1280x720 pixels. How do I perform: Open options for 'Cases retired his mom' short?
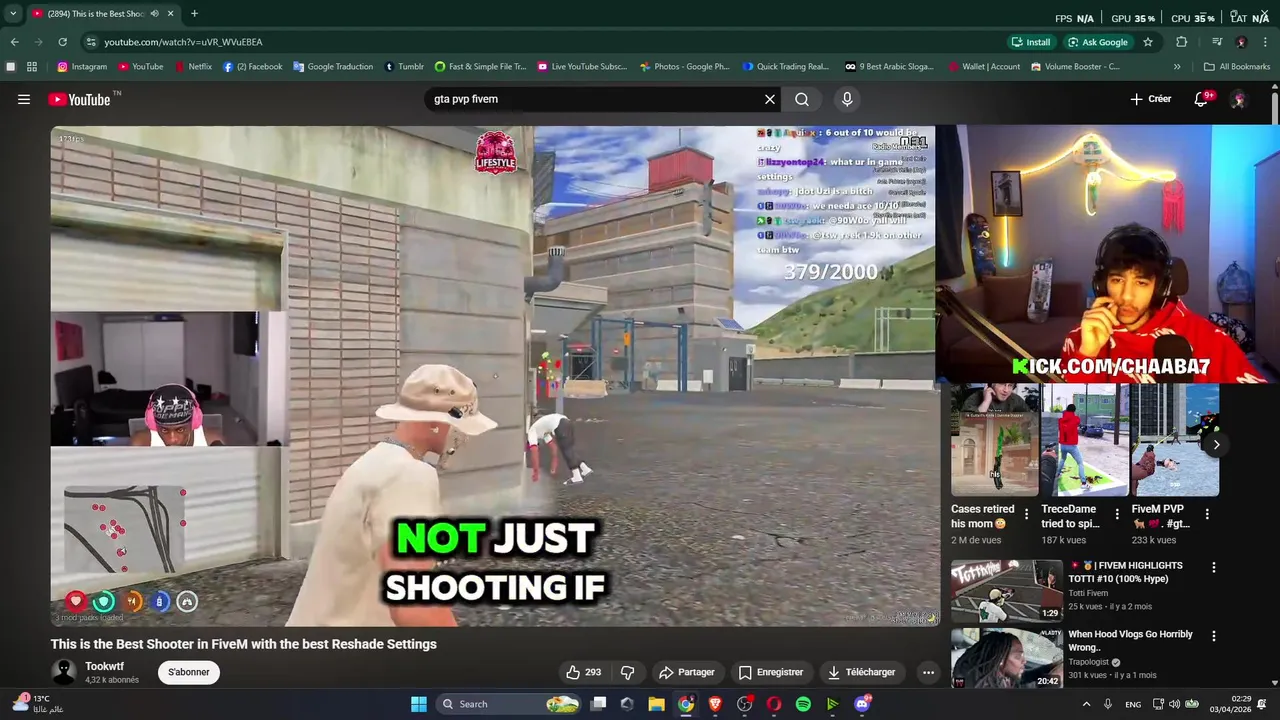coord(1026,514)
